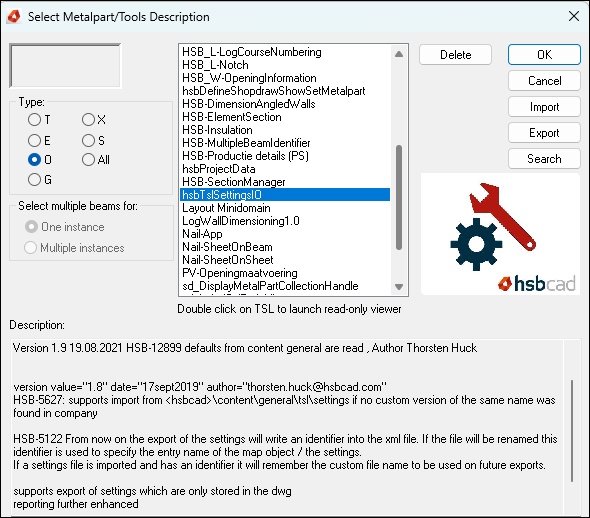The image size is (590, 518).
Task: Click the Version 1.9 description line
Action: (x=245, y=348)
